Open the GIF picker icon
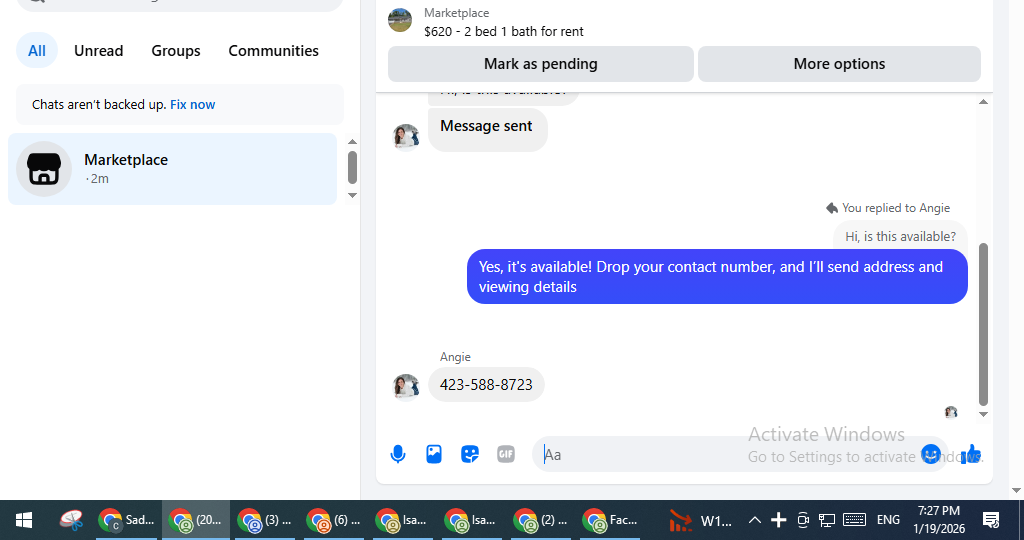The width and height of the screenshot is (1024, 540). pyautogui.click(x=505, y=454)
